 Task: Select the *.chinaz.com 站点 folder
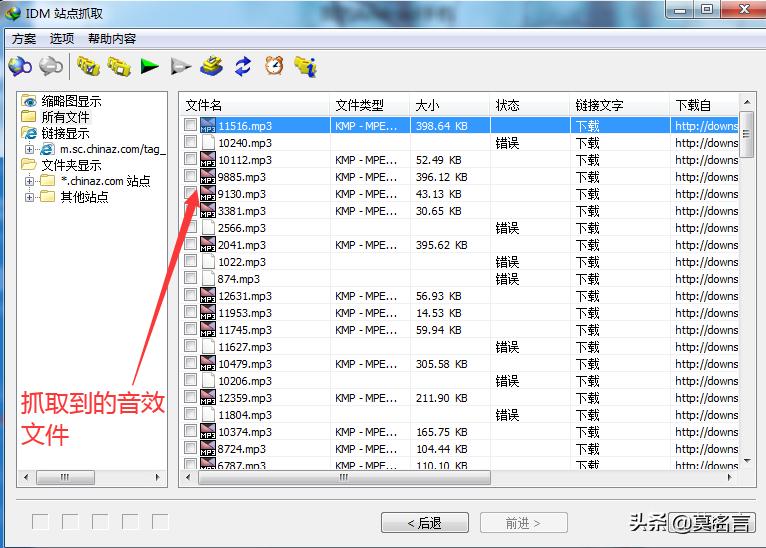pos(106,181)
